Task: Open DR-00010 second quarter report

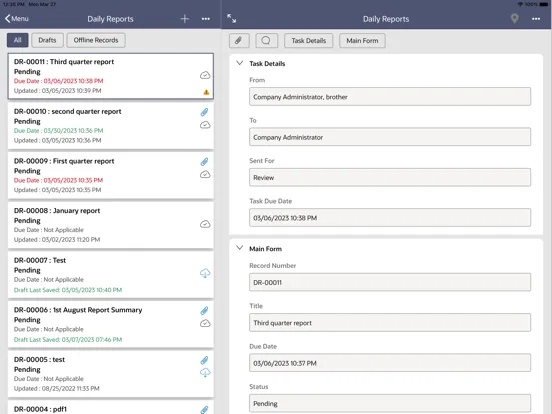Action: click(111, 126)
